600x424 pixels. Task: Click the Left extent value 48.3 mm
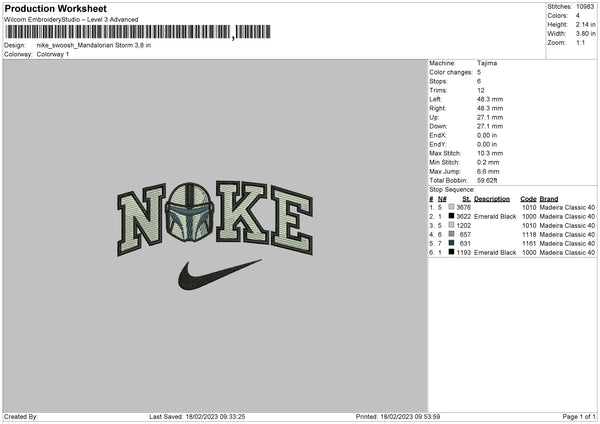pyautogui.click(x=490, y=99)
